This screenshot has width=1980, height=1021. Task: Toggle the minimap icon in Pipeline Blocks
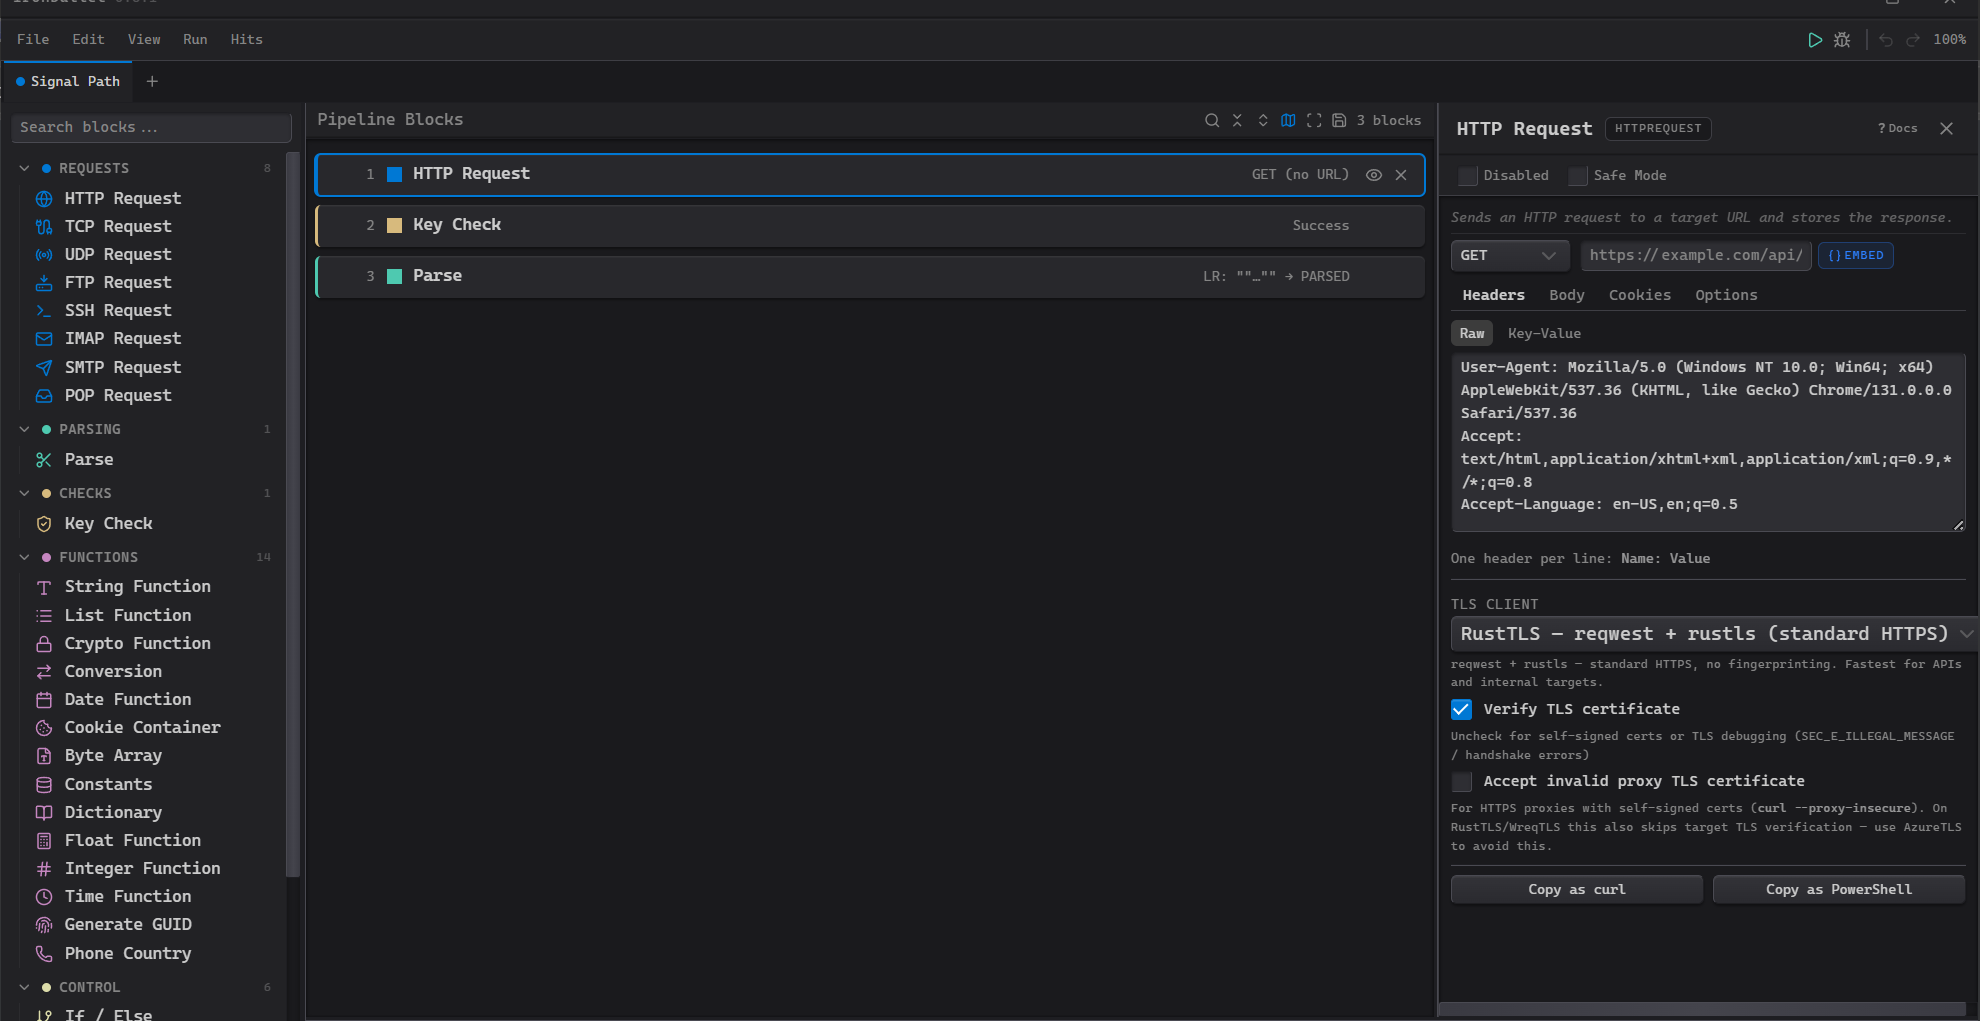(1288, 120)
